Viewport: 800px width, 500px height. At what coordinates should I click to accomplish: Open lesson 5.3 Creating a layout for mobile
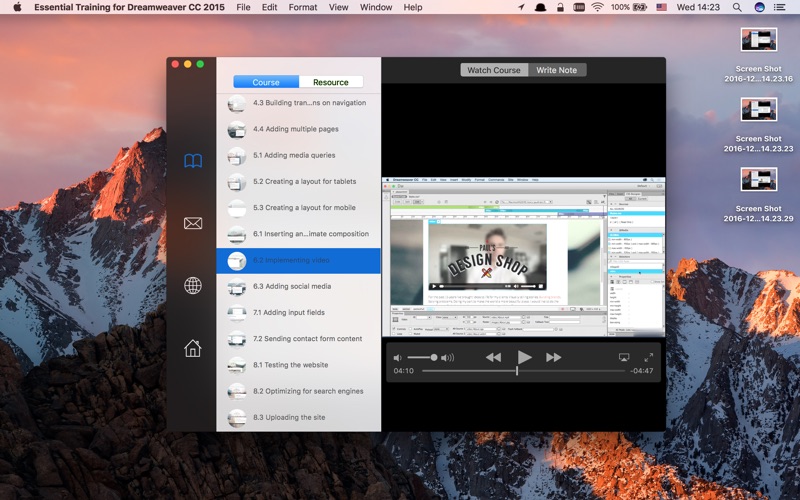(298, 208)
